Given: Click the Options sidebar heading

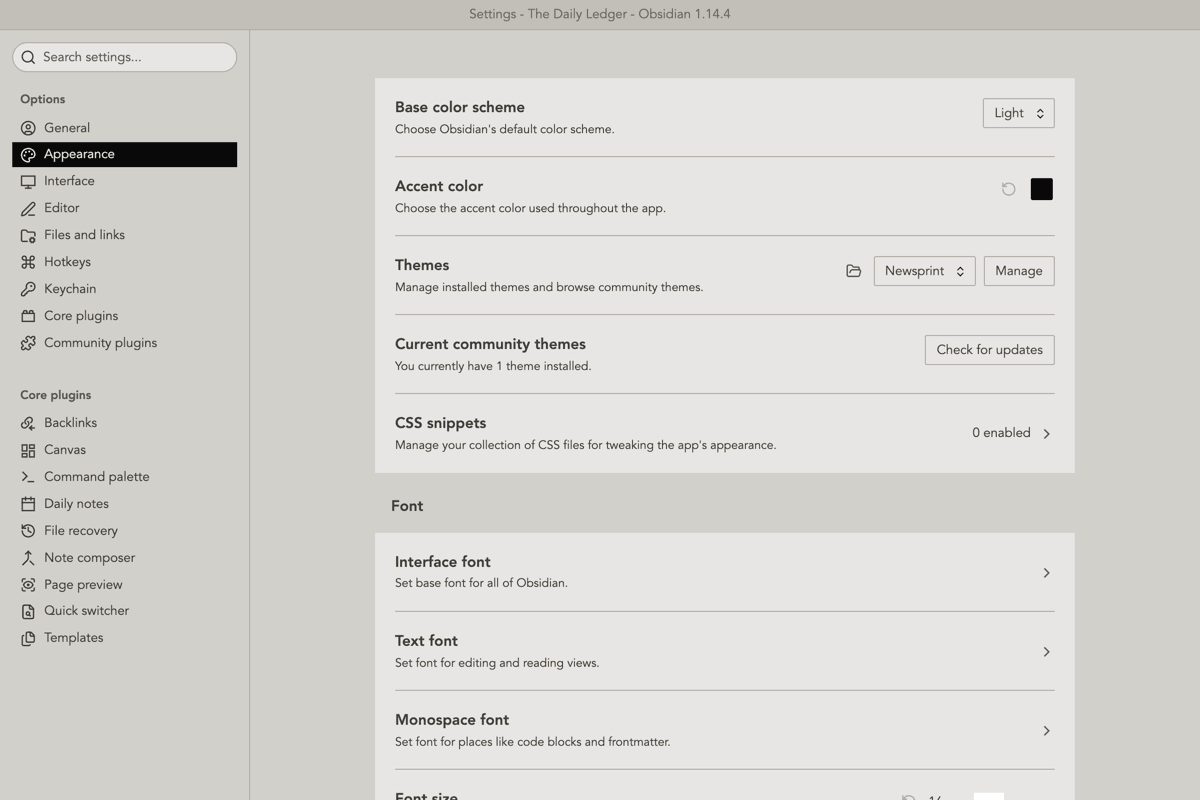Looking at the screenshot, I should (x=42, y=99).
